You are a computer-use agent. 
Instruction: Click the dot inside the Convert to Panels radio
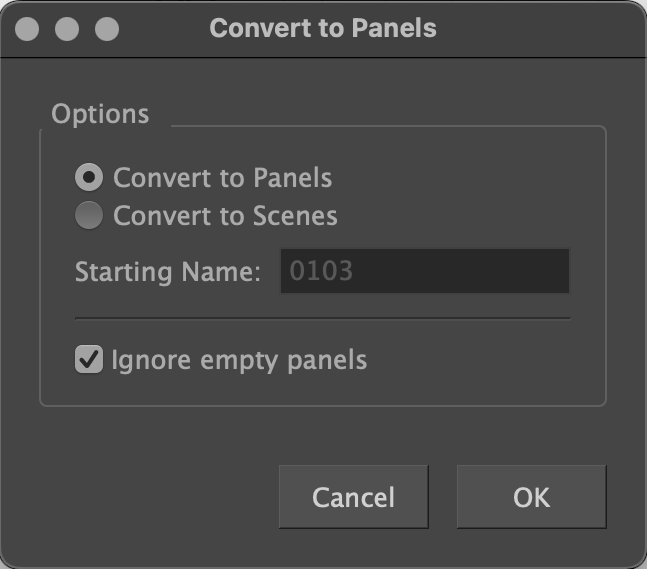click(90, 178)
